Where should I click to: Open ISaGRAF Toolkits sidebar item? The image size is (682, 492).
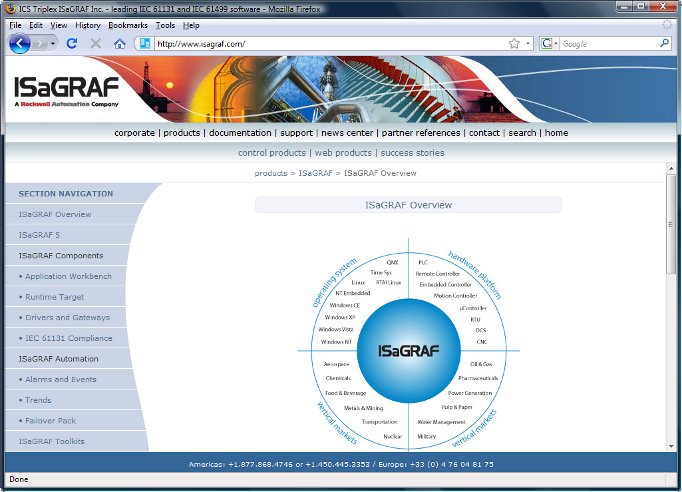point(51,441)
